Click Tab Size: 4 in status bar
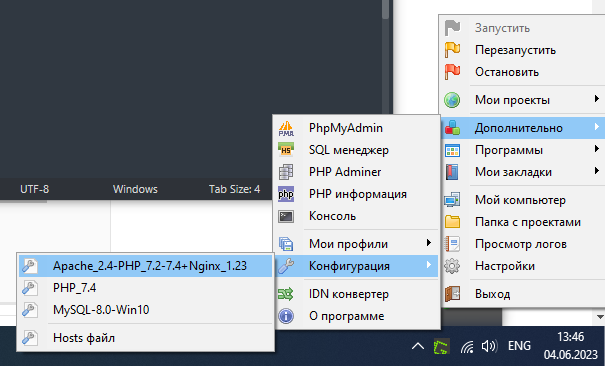 (x=234, y=189)
